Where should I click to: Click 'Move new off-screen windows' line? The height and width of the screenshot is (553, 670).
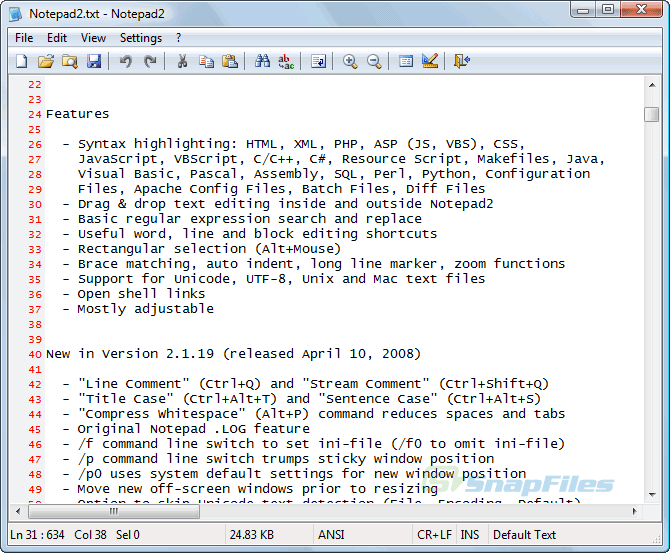257,489
